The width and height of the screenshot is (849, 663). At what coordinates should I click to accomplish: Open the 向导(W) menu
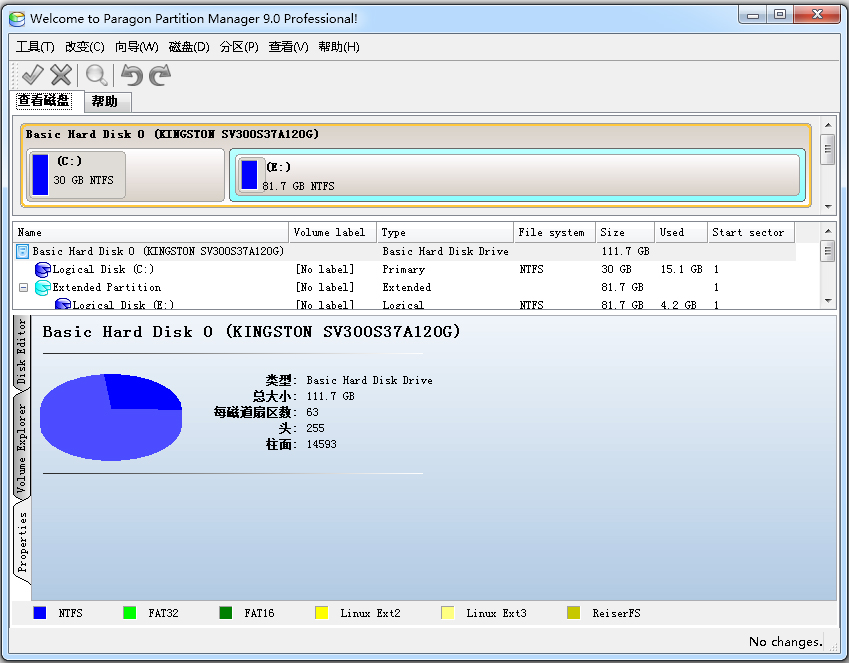click(x=136, y=47)
